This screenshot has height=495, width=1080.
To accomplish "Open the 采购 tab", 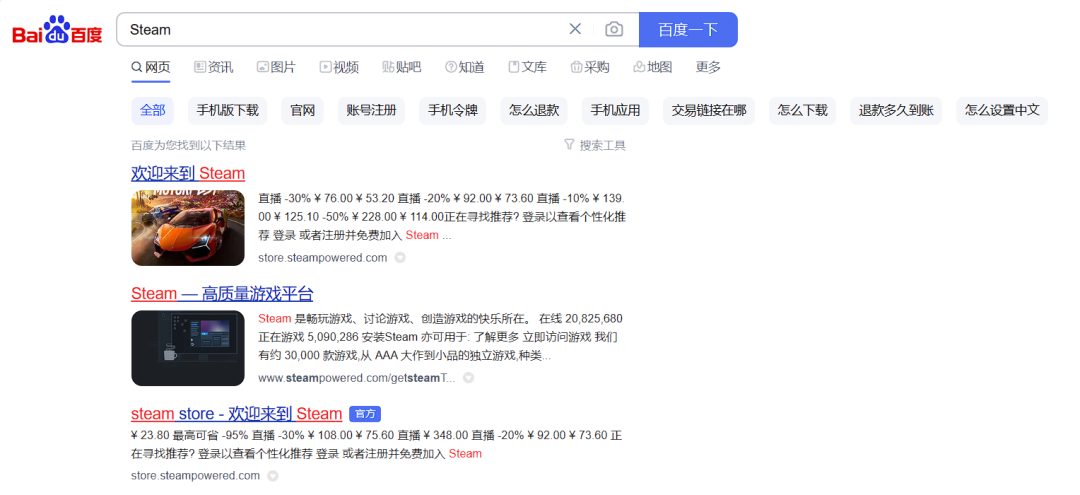I will coord(590,67).
